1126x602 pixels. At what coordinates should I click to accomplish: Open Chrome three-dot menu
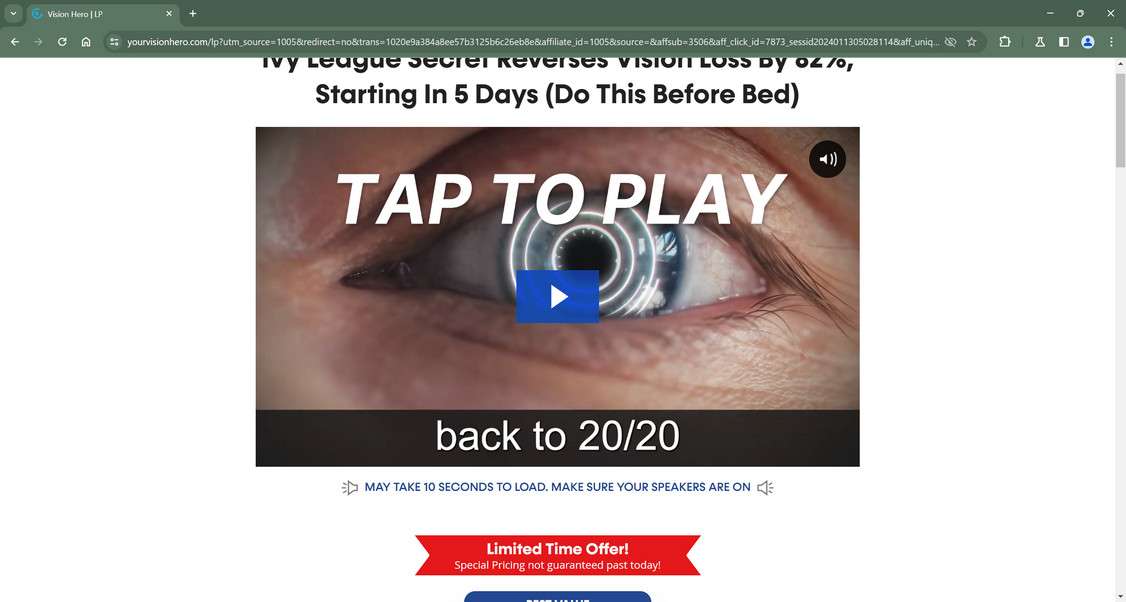click(1112, 42)
